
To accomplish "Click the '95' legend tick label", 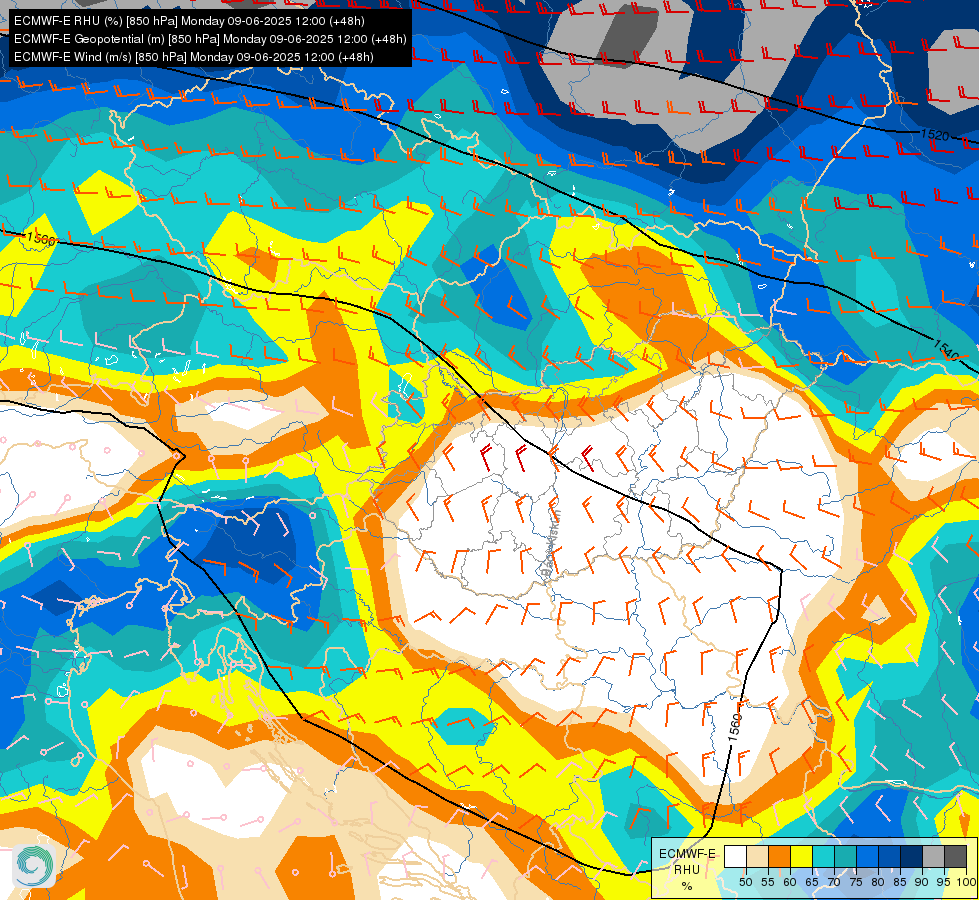I will pyautogui.click(x=944, y=882).
